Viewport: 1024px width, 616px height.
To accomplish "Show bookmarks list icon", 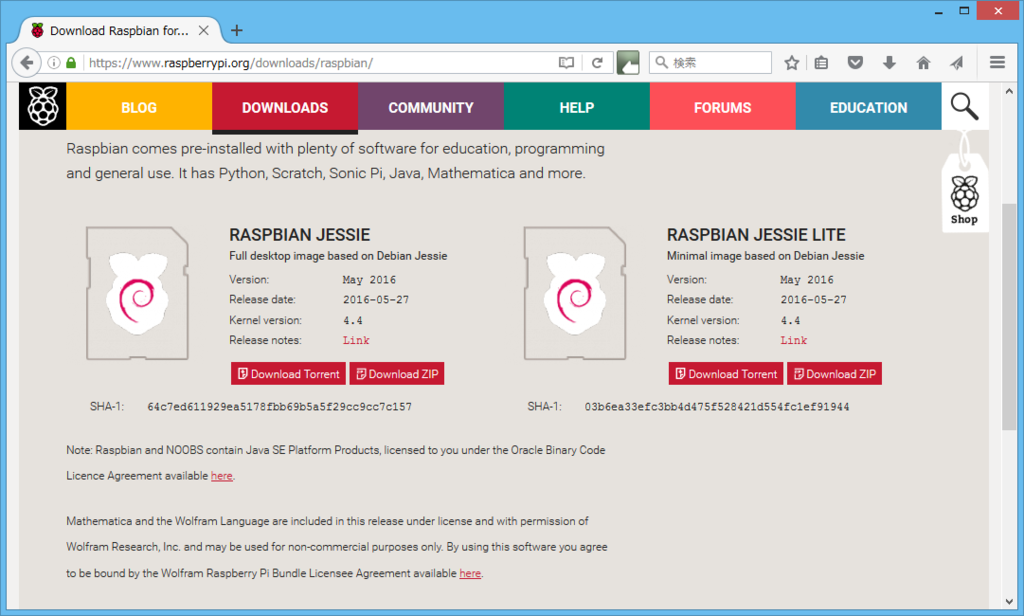I will (x=822, y=63).
